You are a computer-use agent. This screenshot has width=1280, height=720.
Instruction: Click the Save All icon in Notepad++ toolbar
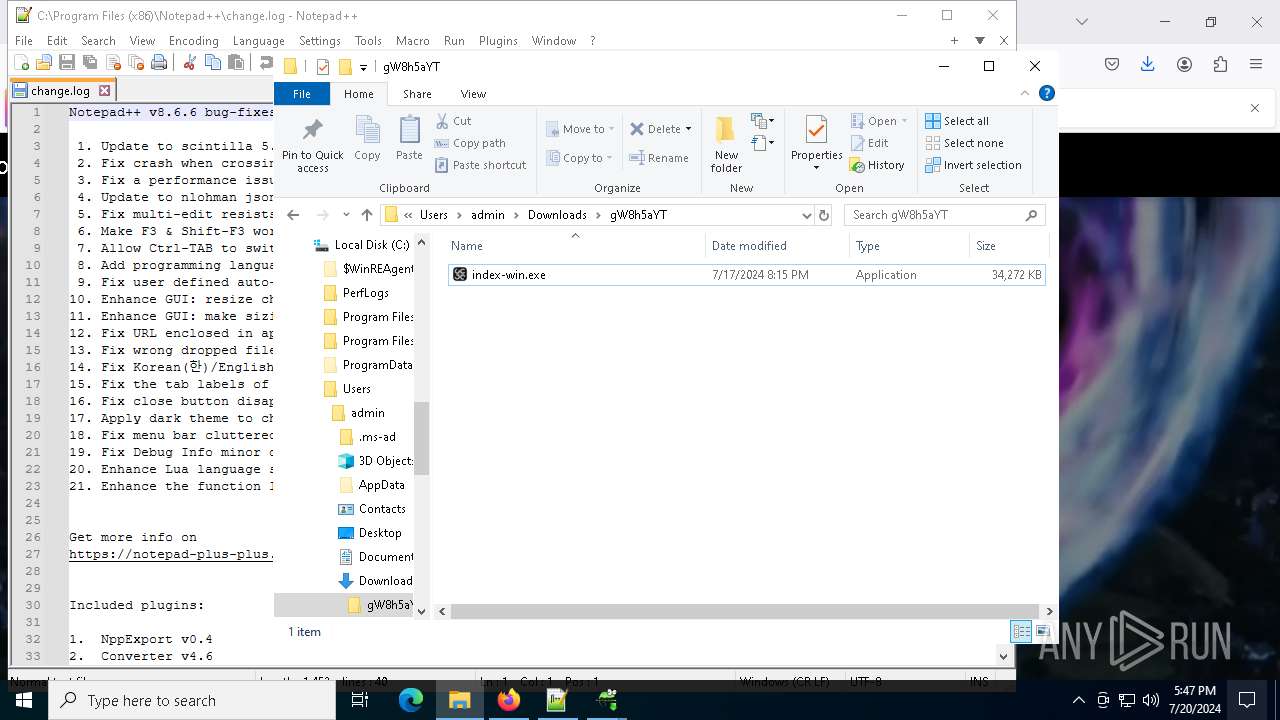point(89,62)
